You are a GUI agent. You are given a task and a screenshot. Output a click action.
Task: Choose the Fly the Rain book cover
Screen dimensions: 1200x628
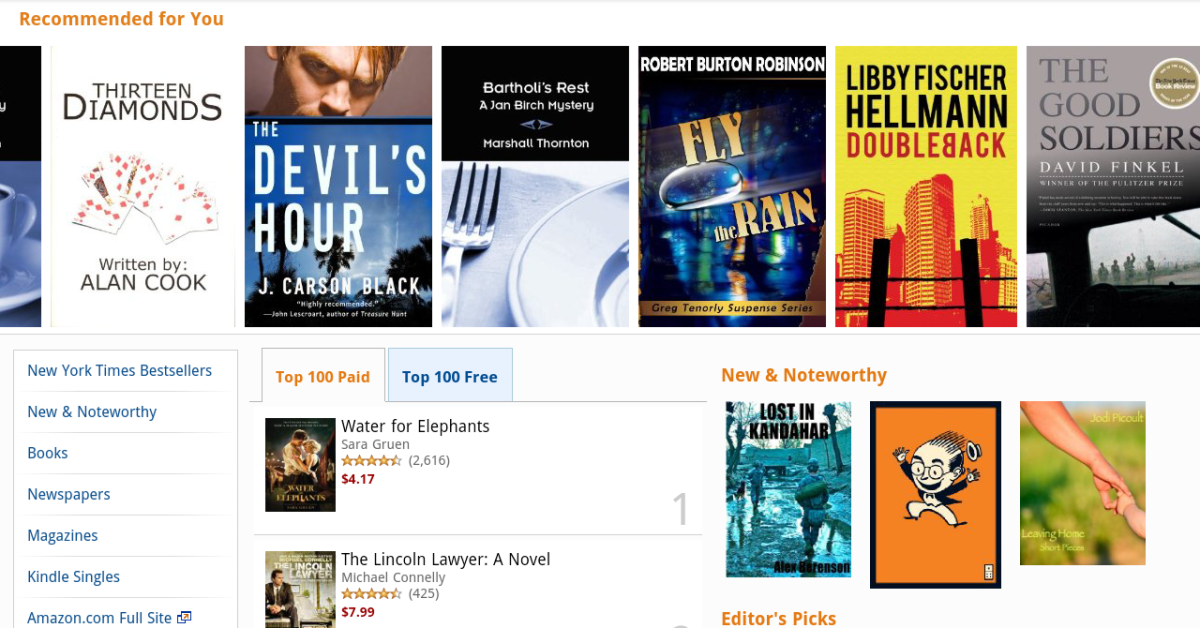point(732,187)
